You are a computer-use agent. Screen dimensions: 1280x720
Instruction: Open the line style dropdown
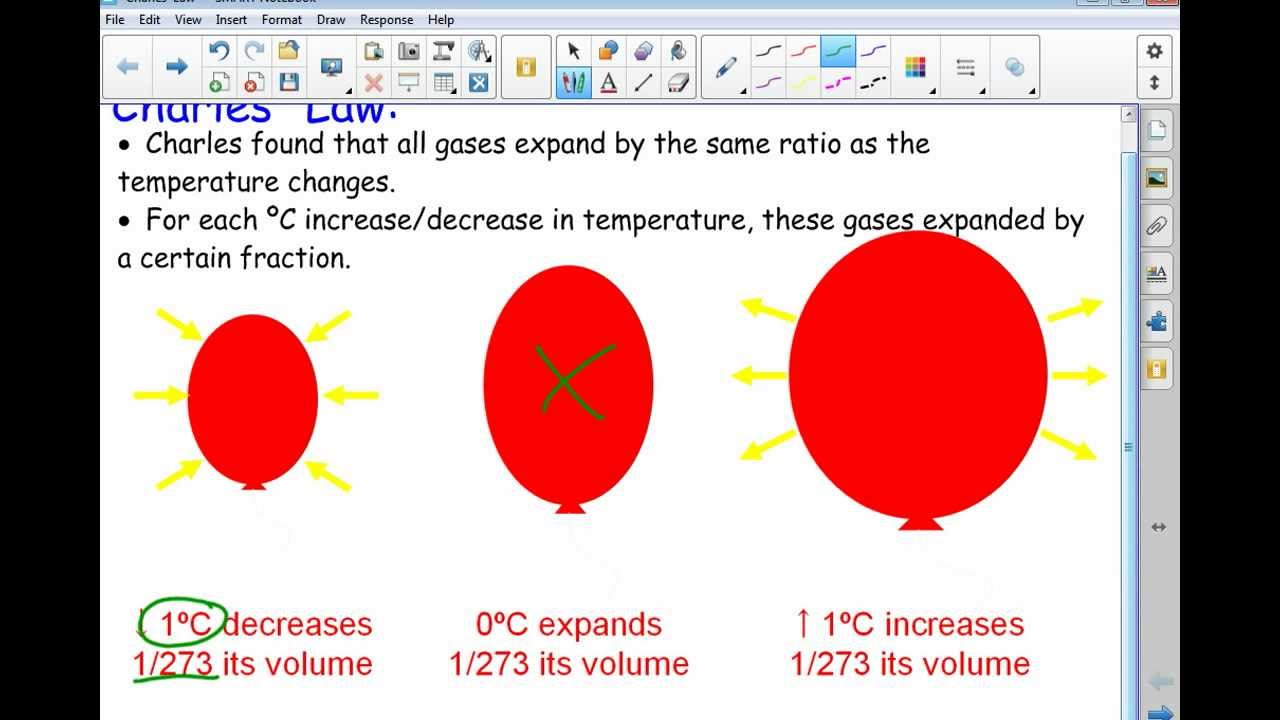click(966, 68)
